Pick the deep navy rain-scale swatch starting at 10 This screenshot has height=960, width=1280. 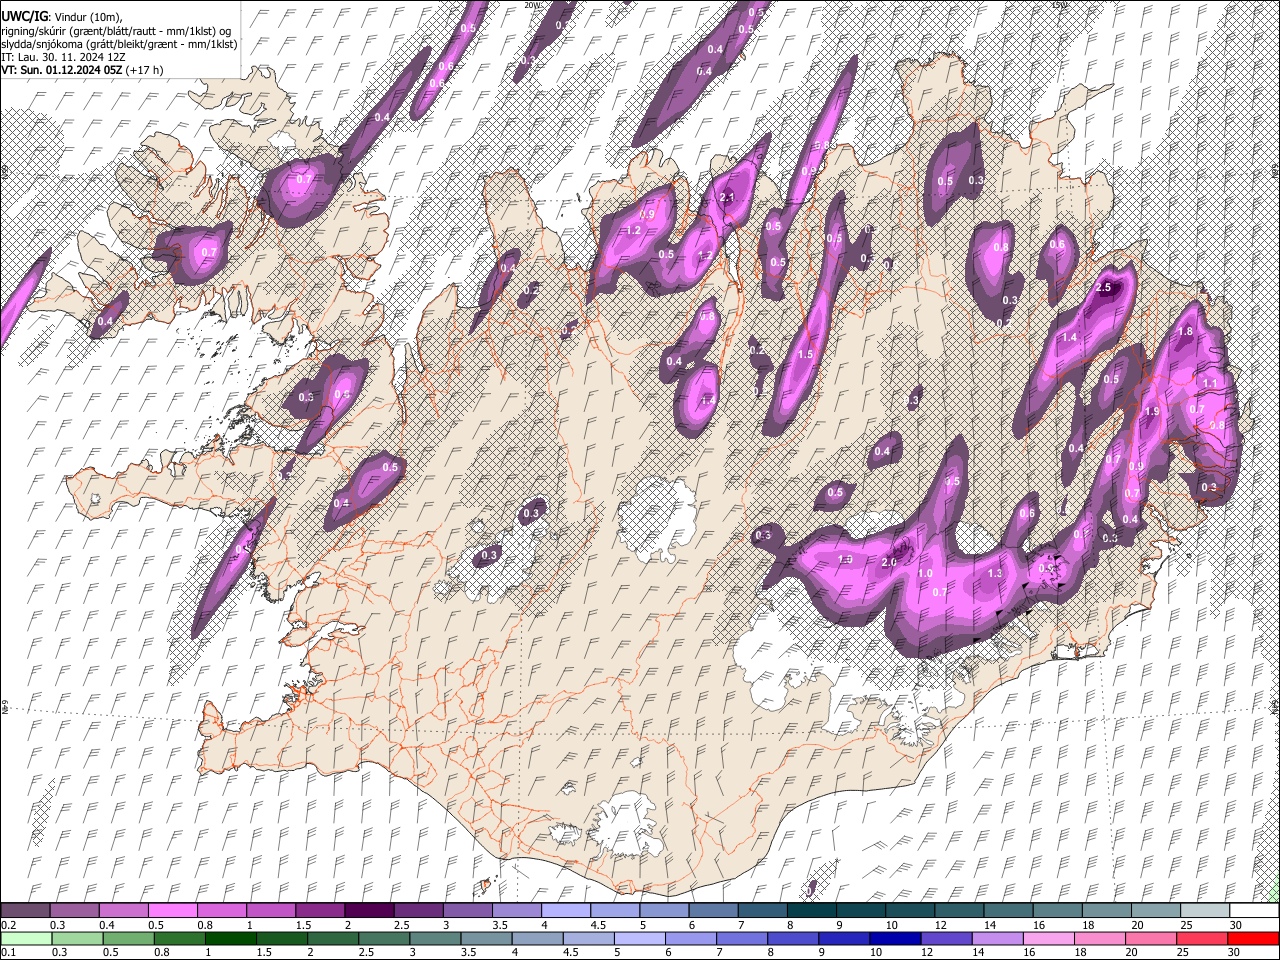click(x=895, y=939)
